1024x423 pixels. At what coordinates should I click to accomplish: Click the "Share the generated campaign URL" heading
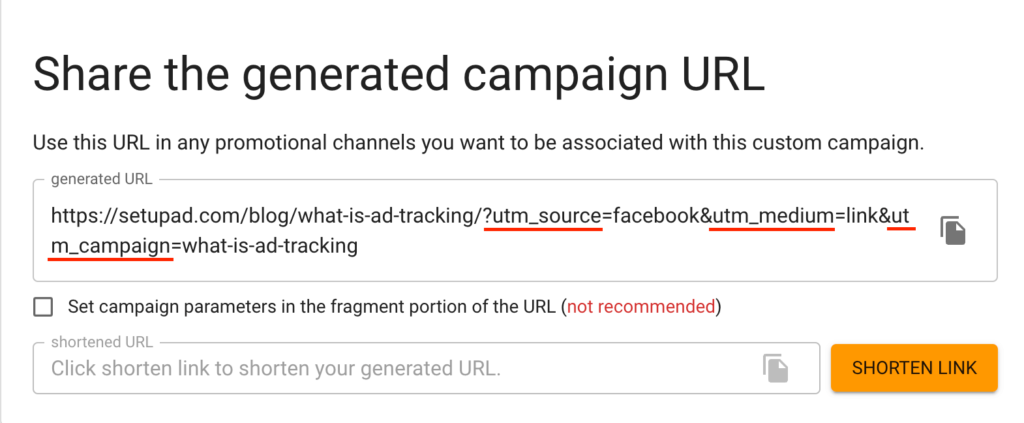click(399, 77)
